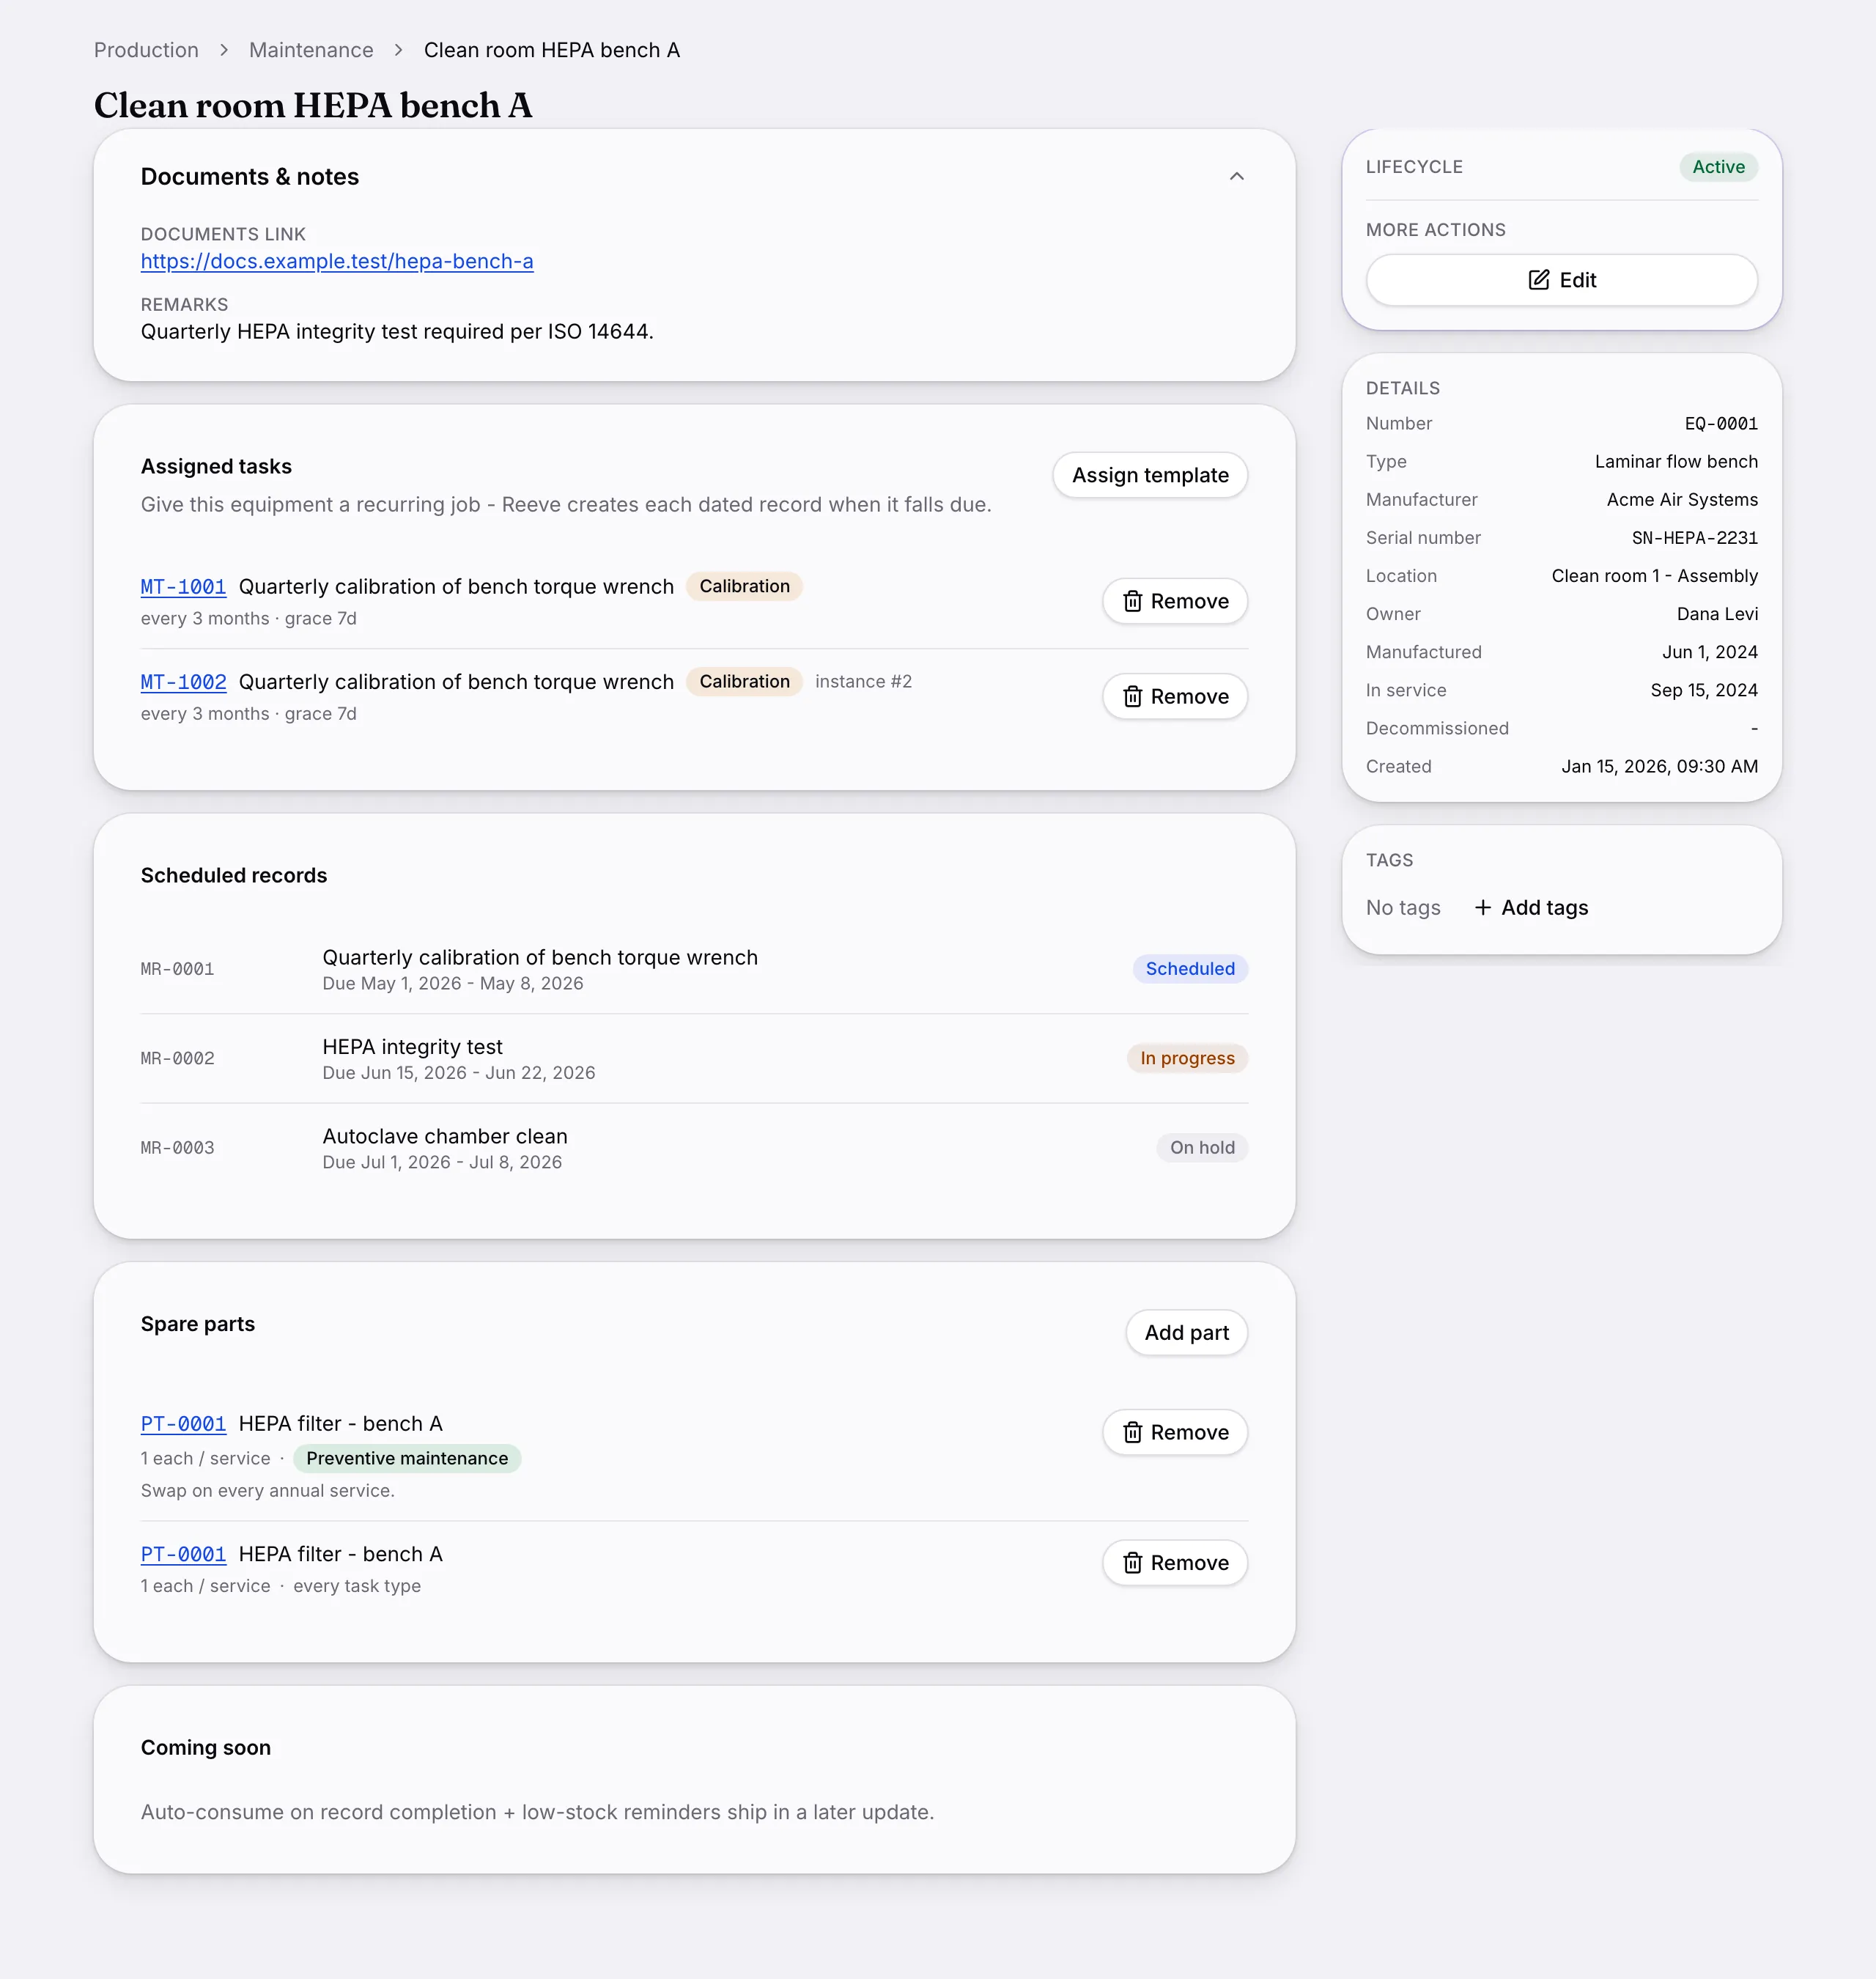Click the On hold status badge
This screenshot has height=1979, width=1876.
pyautogui.click(x=1202, y=1148)
